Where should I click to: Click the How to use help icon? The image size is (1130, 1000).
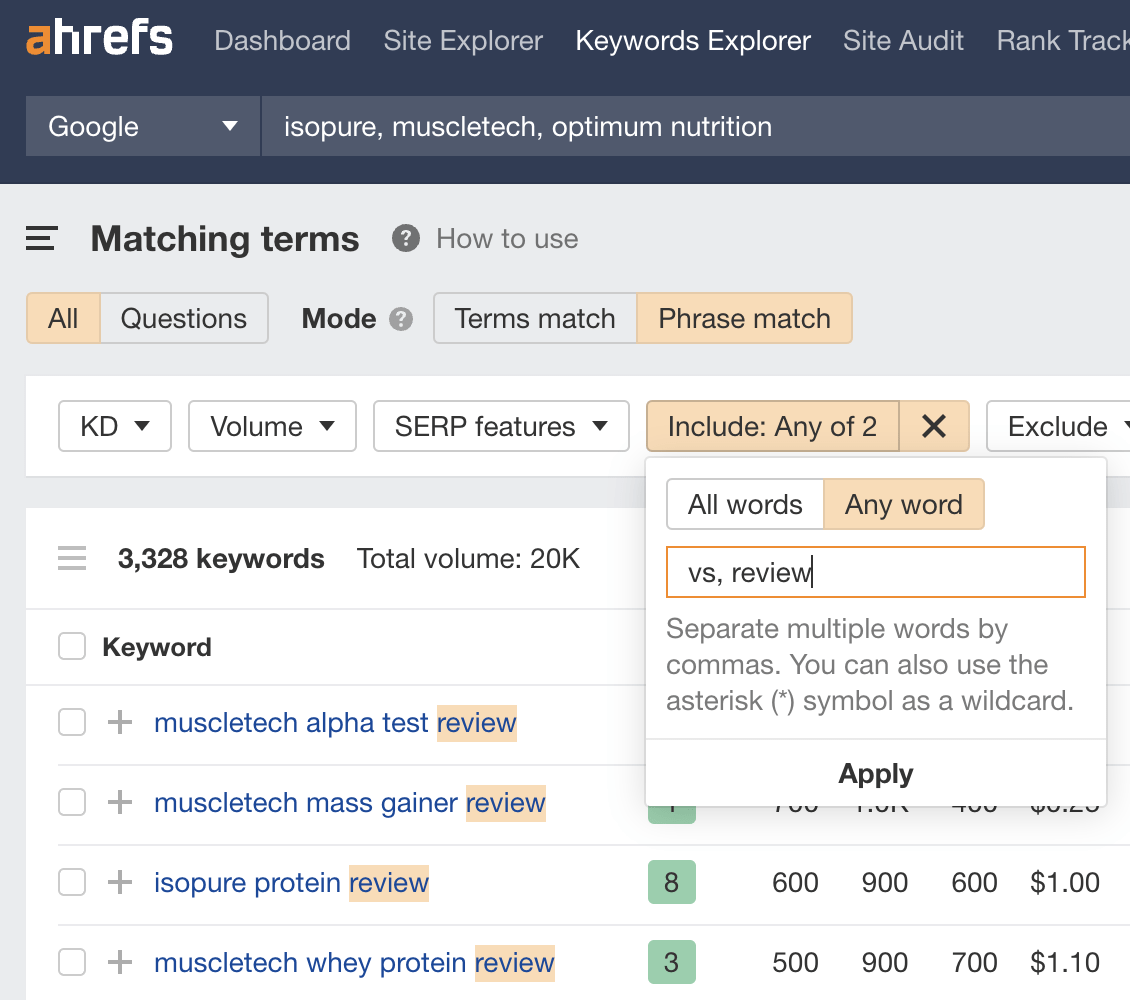pos(404,239)
